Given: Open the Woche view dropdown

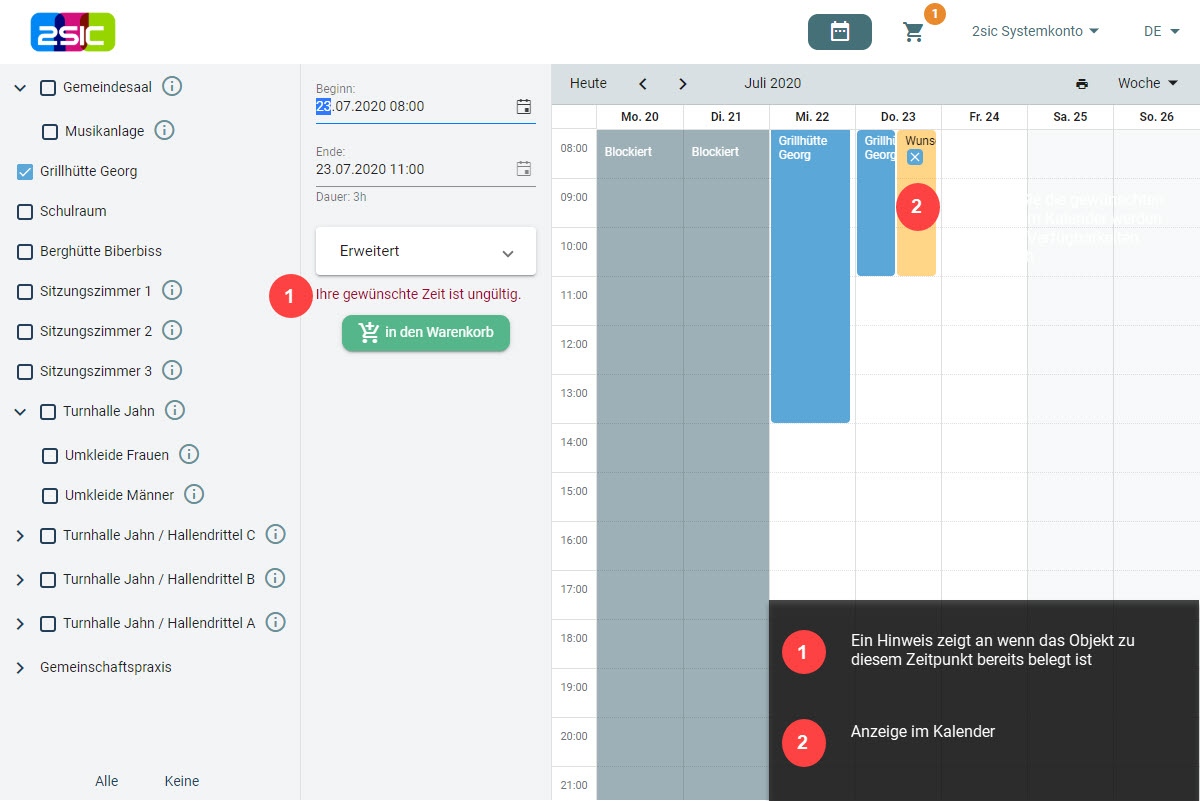Looking at the screenshot, I should [1147, 84].
